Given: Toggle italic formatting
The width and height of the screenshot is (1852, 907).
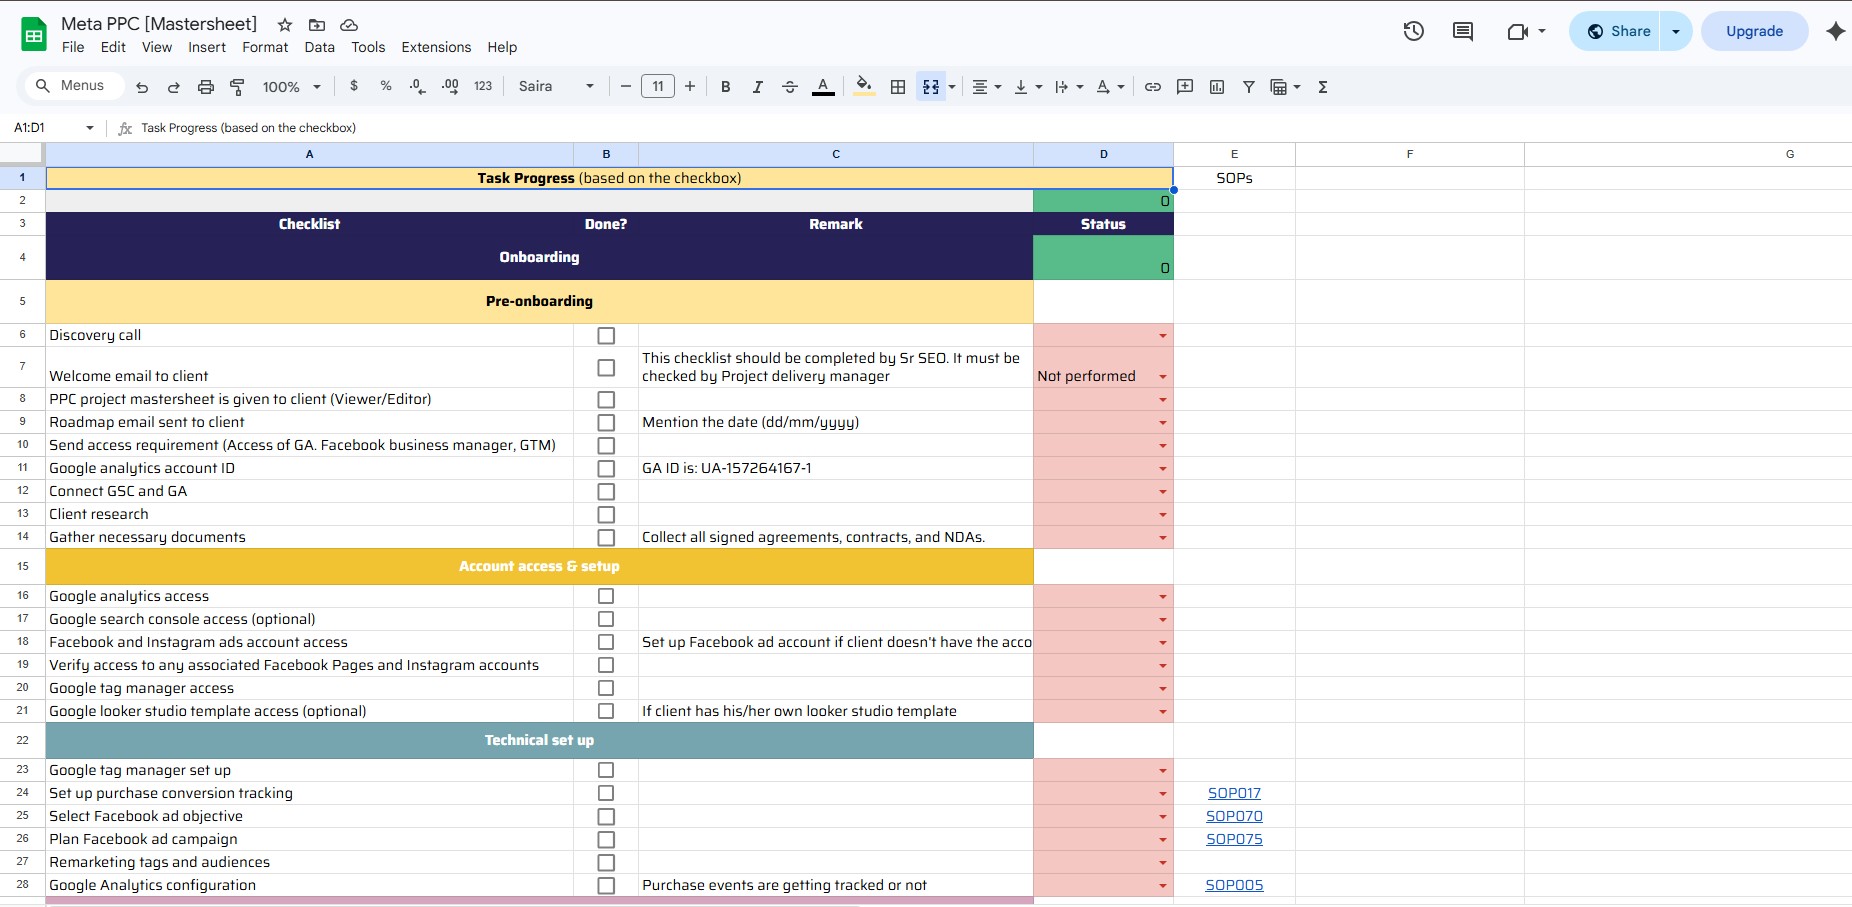Looking at the screenshot, I should (758, 87).
